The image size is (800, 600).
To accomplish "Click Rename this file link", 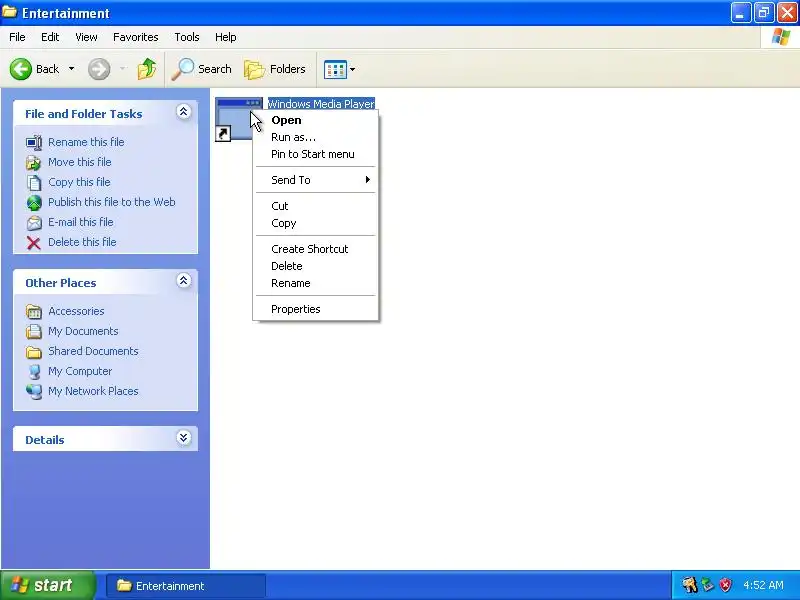I will coord(86,142).
